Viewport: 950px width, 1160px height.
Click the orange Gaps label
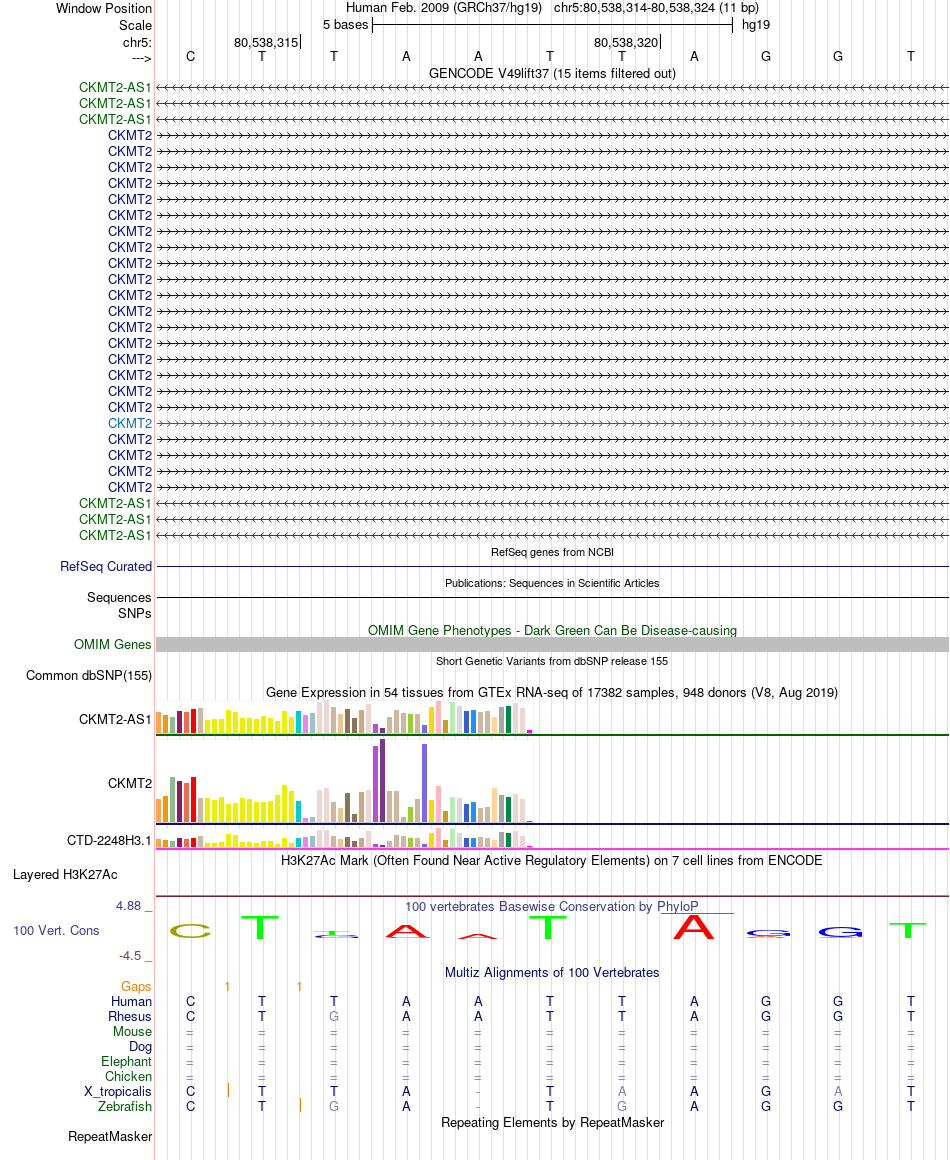[x=136, y=987]
